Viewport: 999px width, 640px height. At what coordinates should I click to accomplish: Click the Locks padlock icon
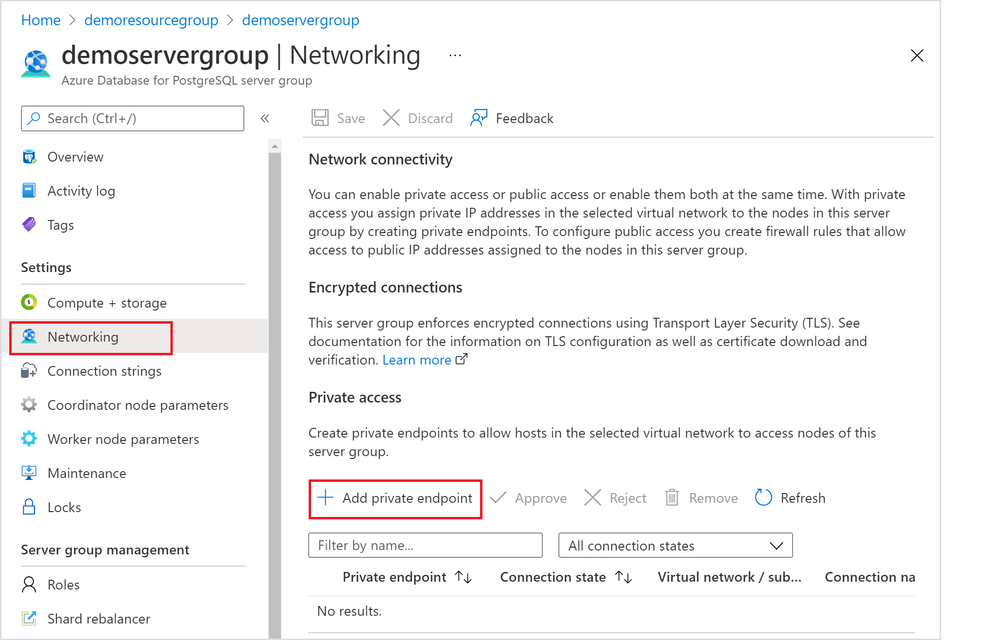click(29, 507)
